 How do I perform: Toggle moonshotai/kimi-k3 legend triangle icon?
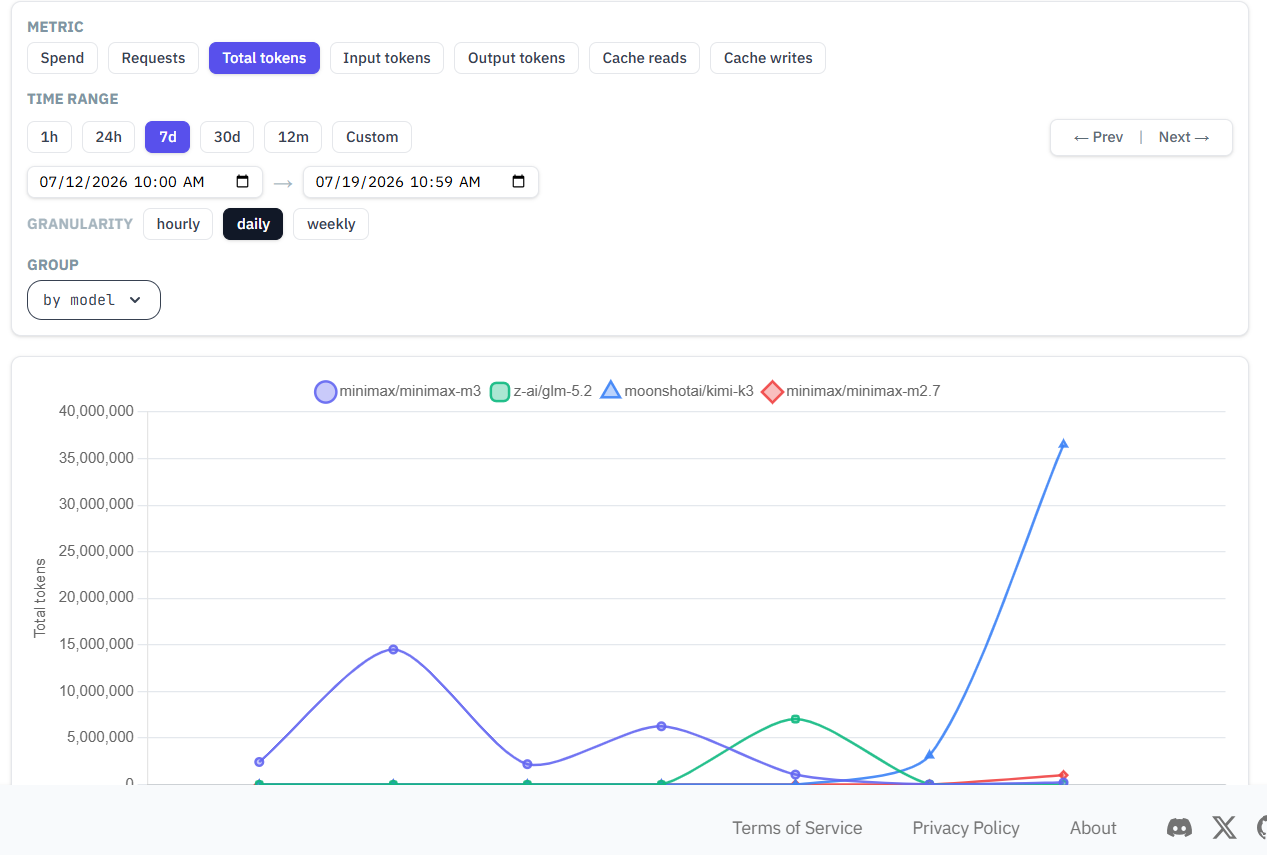(611, 391)
